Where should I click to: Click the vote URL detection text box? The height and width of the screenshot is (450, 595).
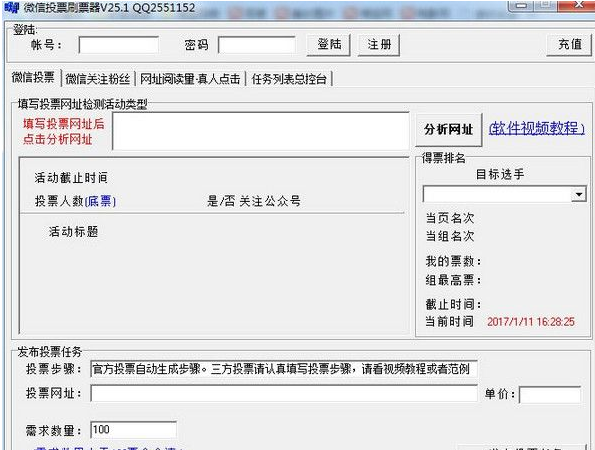pyautogui.click(x=261, y=131)
